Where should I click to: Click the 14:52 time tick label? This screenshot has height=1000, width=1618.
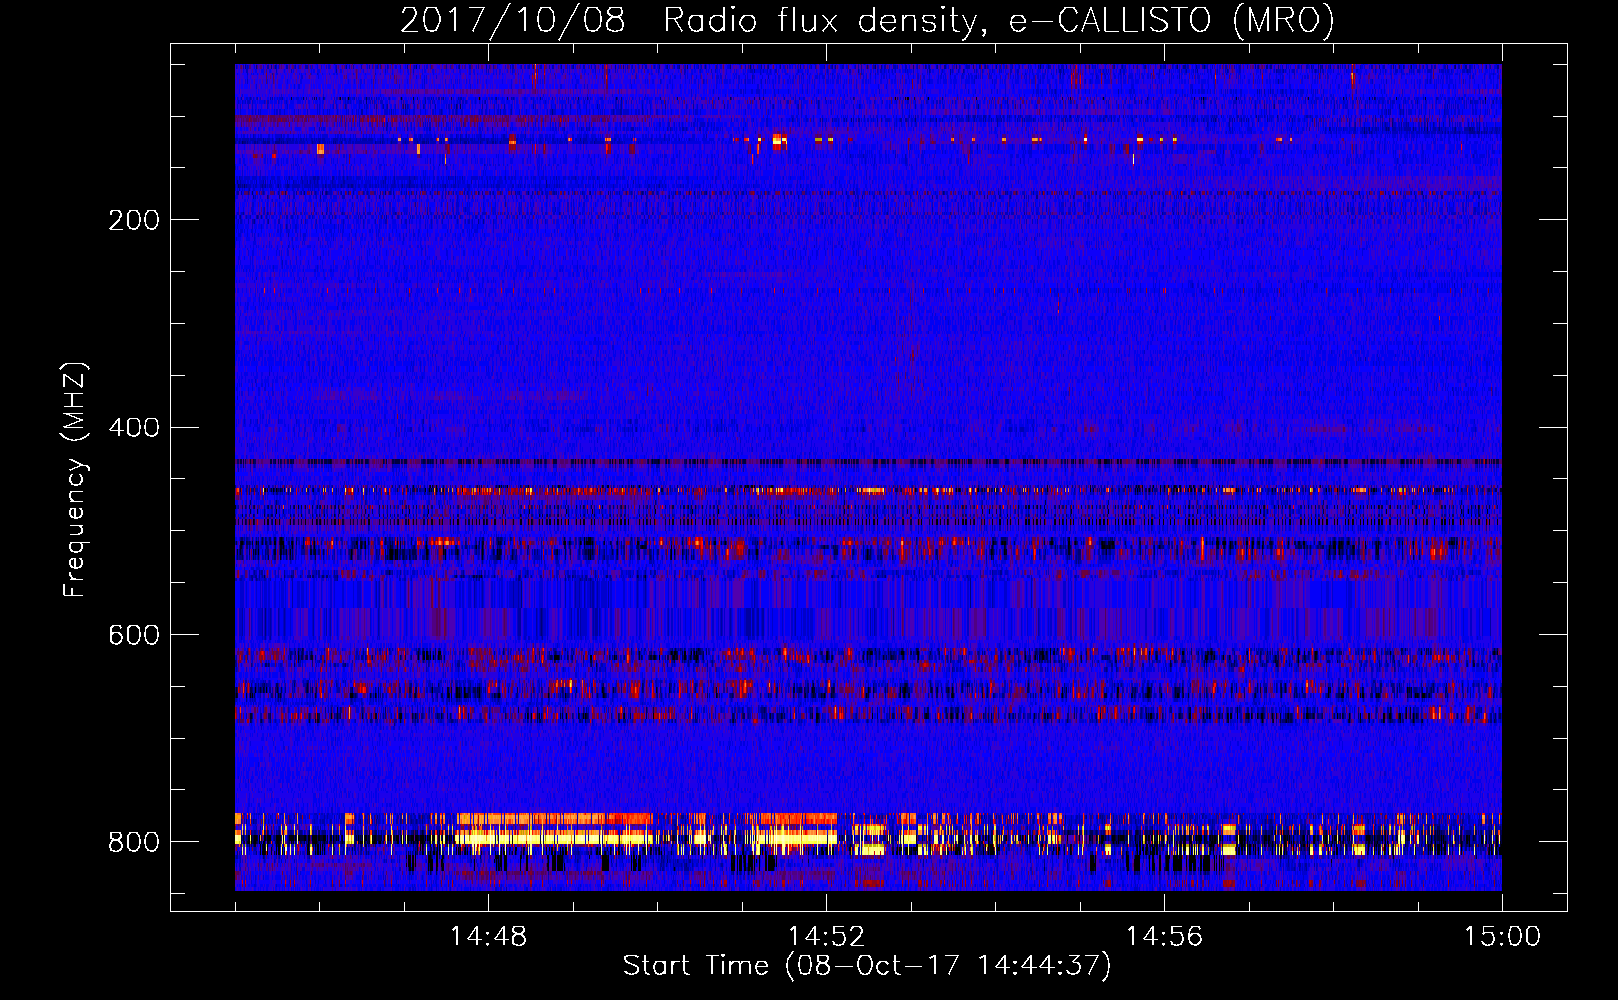pyautogui.click(x=826, y=937)
